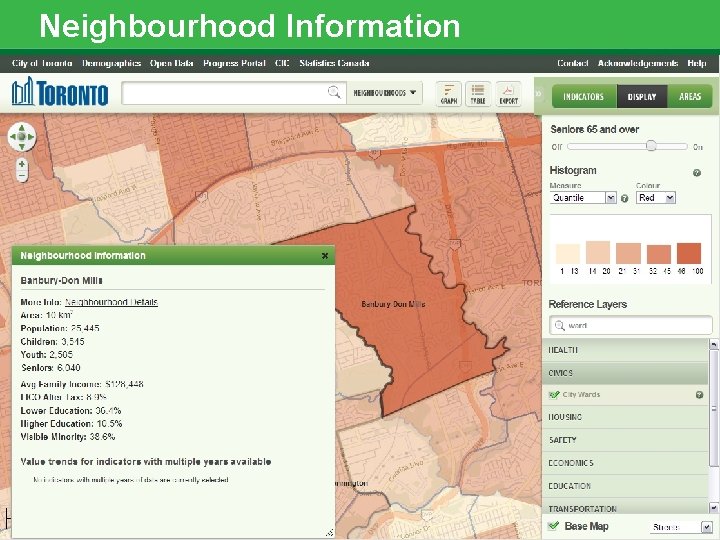
Task: Open Progress Portal link
Action: click(x=234, y=63)
